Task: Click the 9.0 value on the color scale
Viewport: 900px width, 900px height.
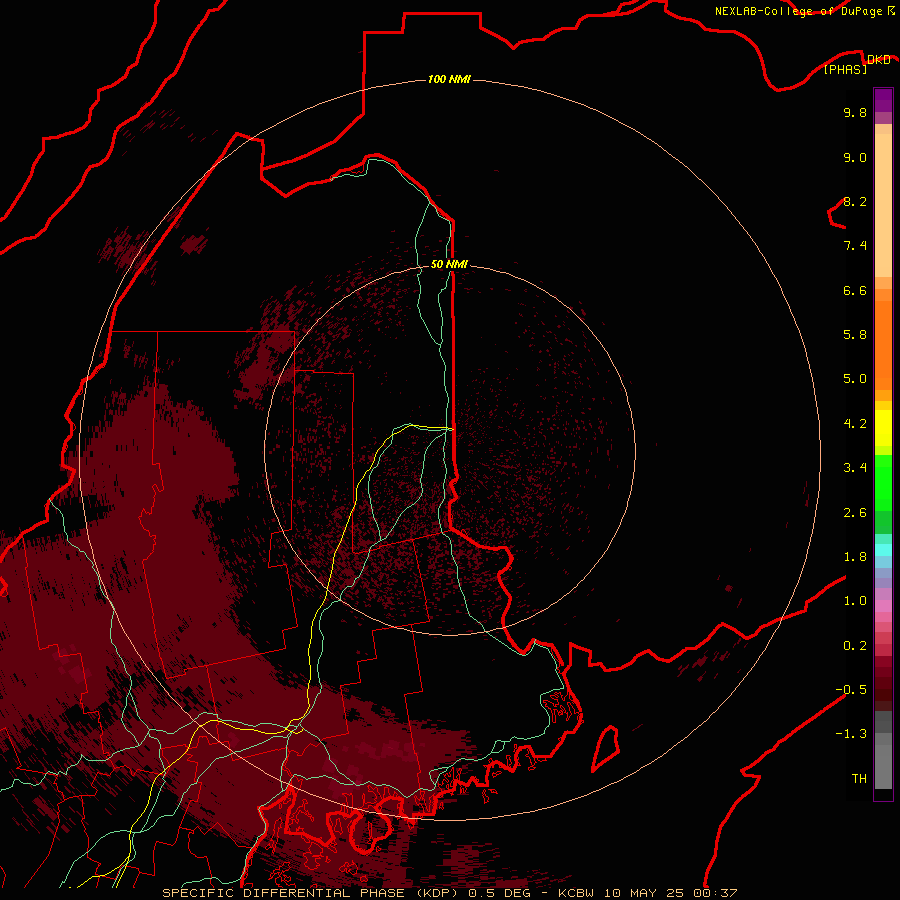Action: [x=855, y=157]
